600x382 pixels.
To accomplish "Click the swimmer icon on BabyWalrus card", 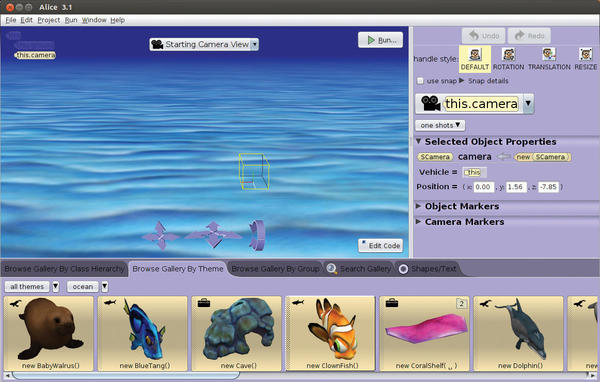I will [x=15, y=304].
